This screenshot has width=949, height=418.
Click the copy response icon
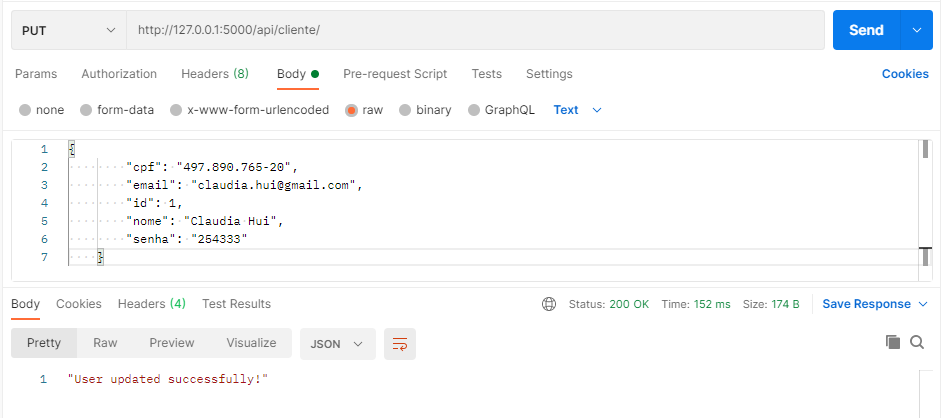pos(893,342)
